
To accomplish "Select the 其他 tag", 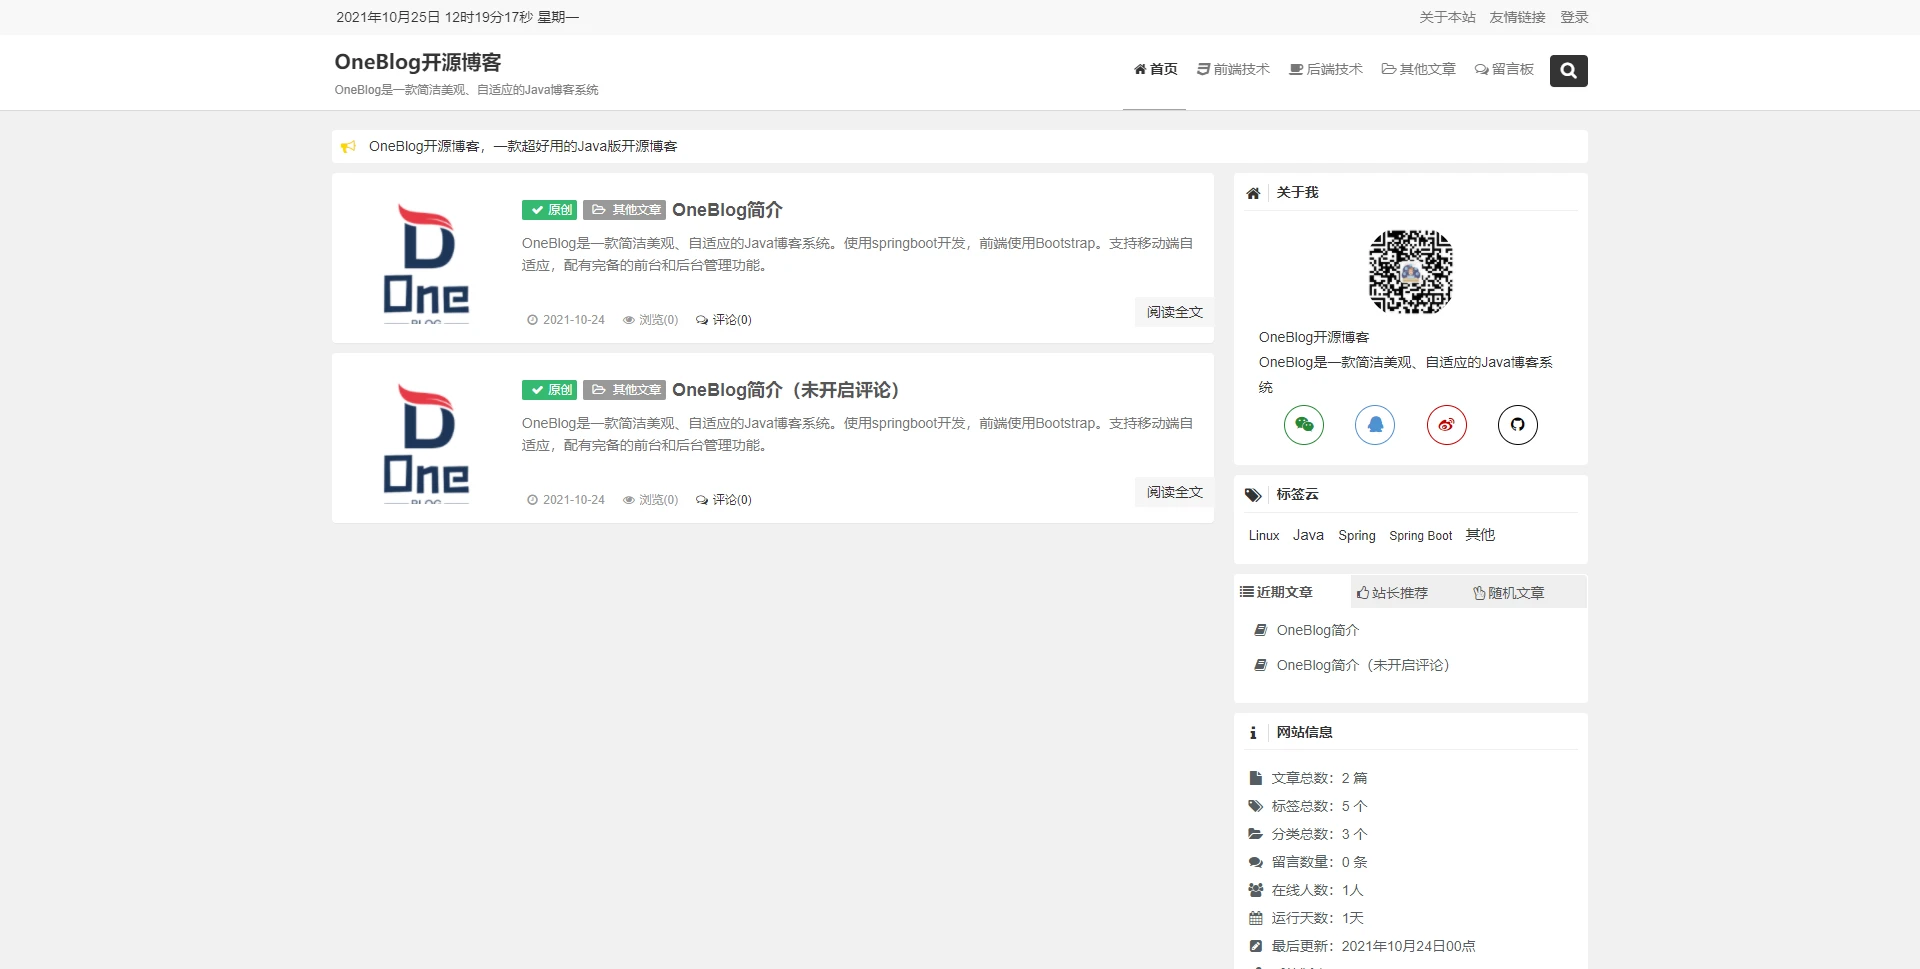I will [x=1480, y=535].
